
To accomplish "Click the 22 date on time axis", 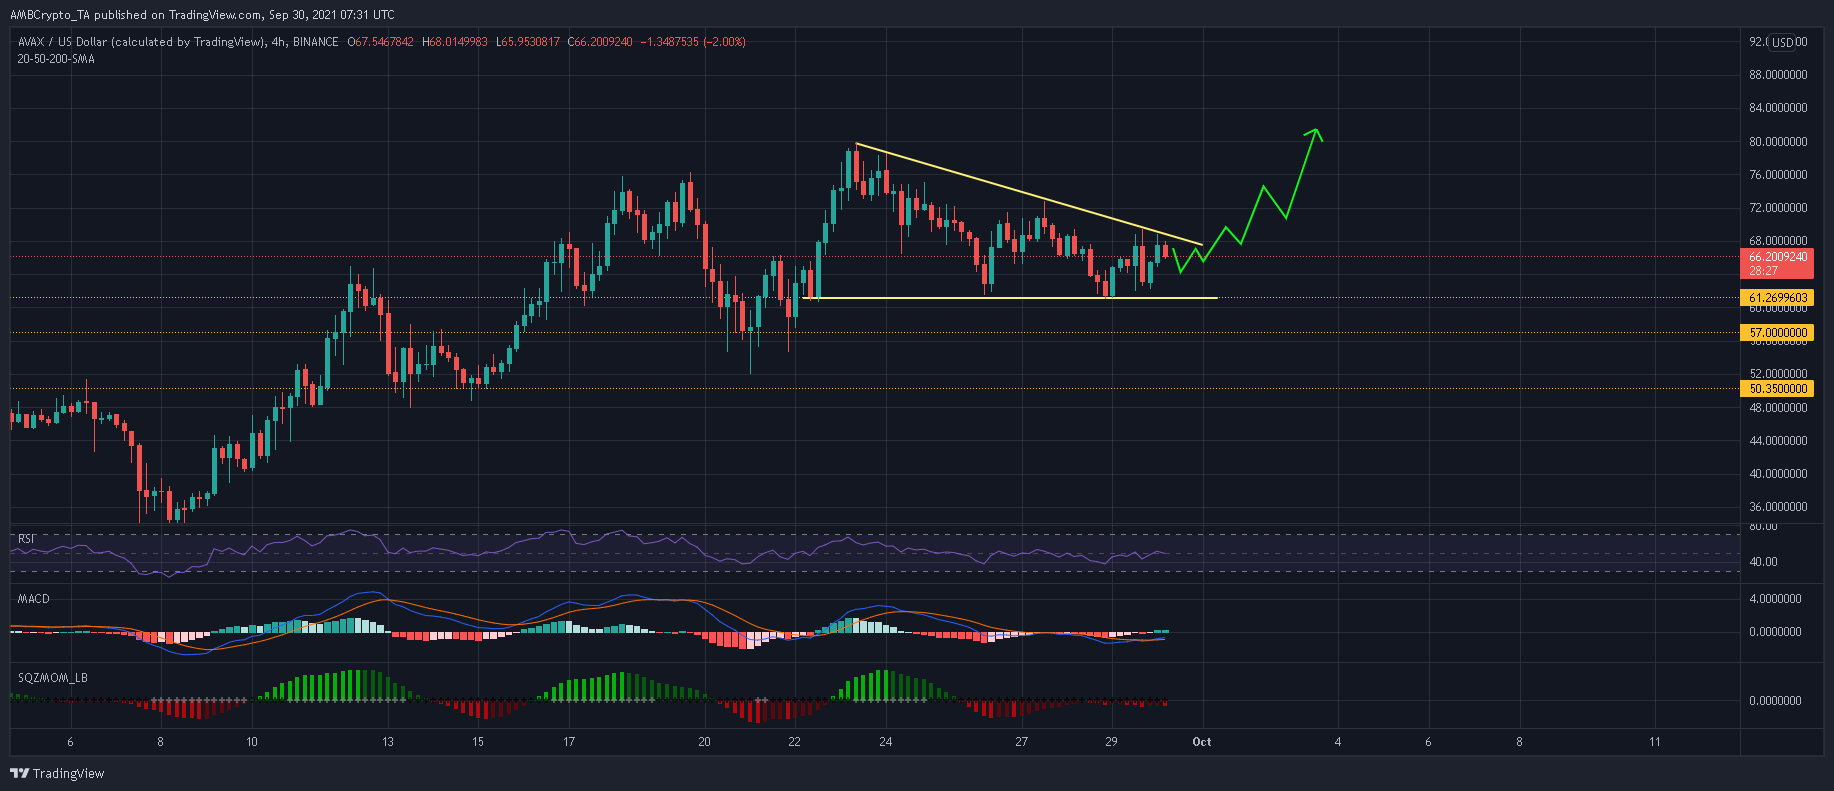I will point(795,742).
